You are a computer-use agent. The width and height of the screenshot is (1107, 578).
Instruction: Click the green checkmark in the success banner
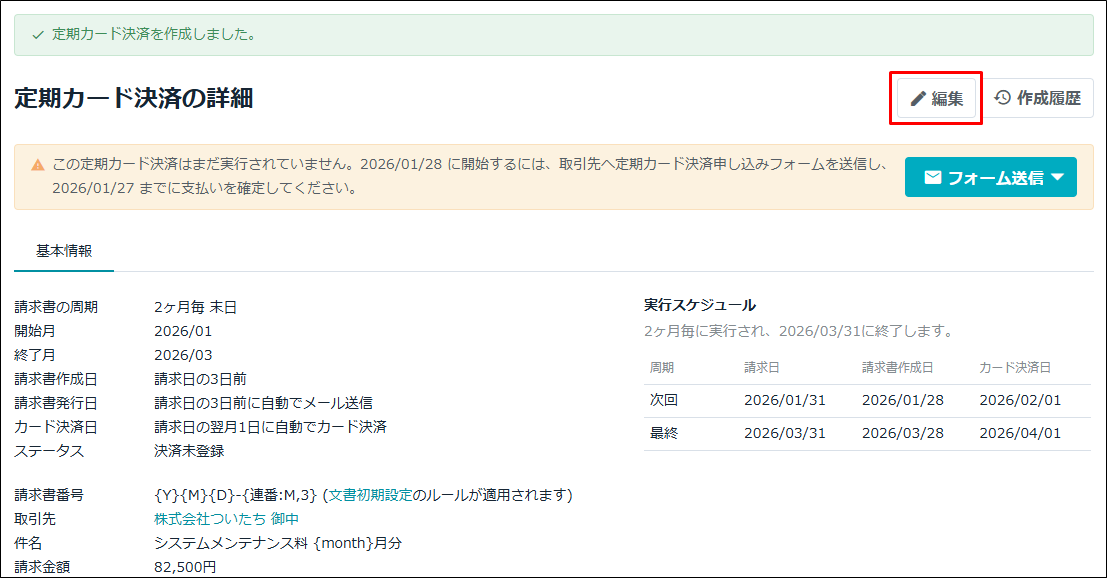38,35
